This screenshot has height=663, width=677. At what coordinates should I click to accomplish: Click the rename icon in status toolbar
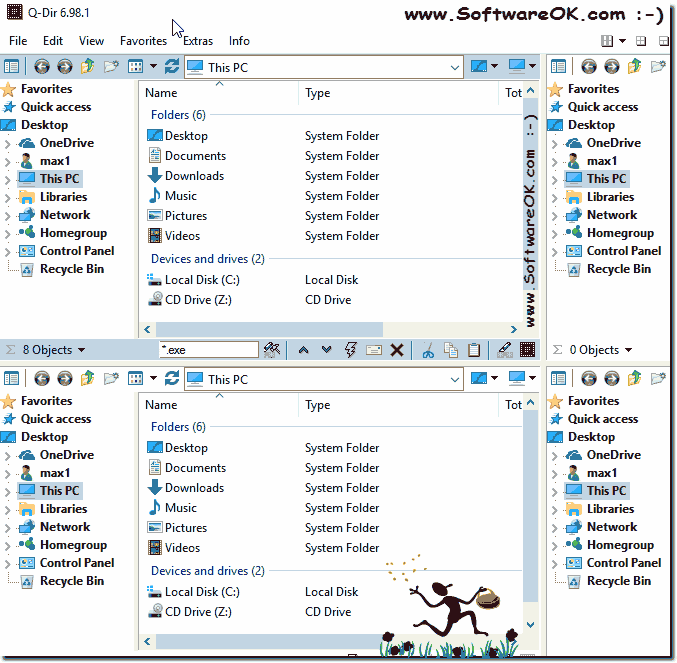[374, 350]
